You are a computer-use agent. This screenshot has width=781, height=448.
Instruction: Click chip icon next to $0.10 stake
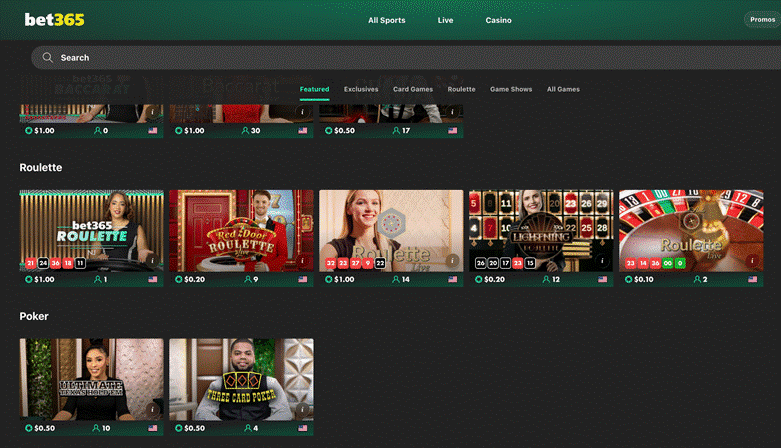629,280
